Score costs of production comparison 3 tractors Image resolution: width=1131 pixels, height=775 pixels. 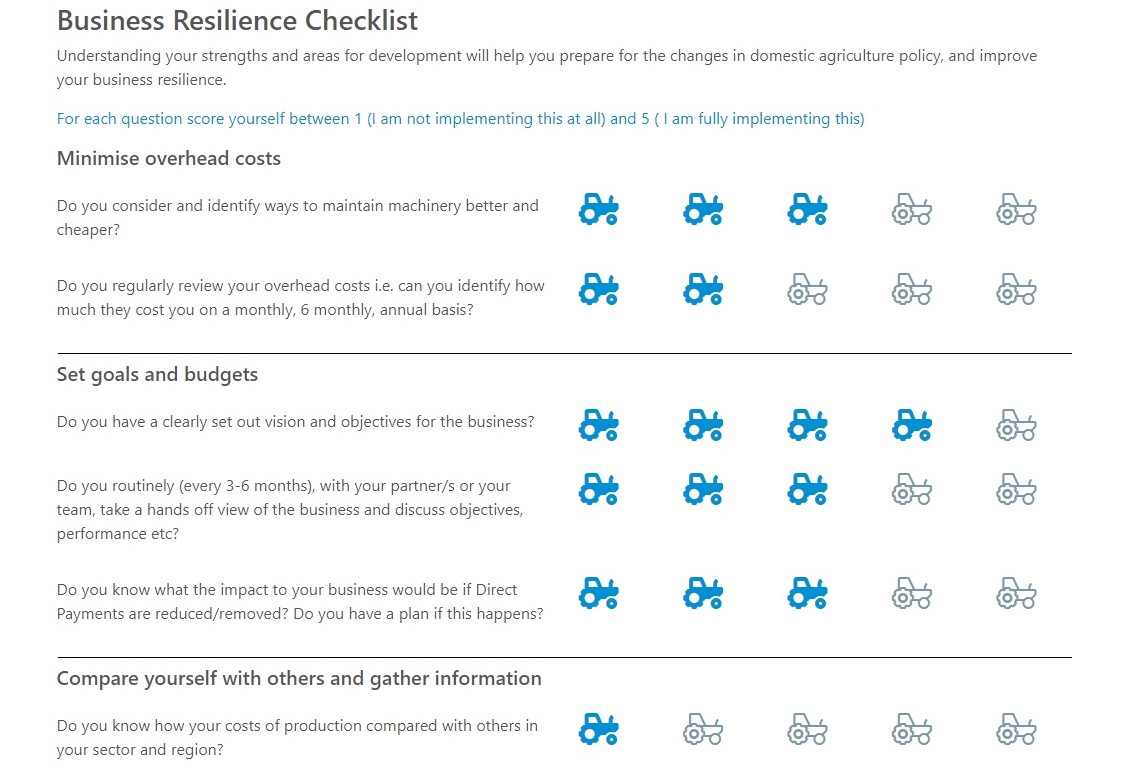(x=807, y=730)
